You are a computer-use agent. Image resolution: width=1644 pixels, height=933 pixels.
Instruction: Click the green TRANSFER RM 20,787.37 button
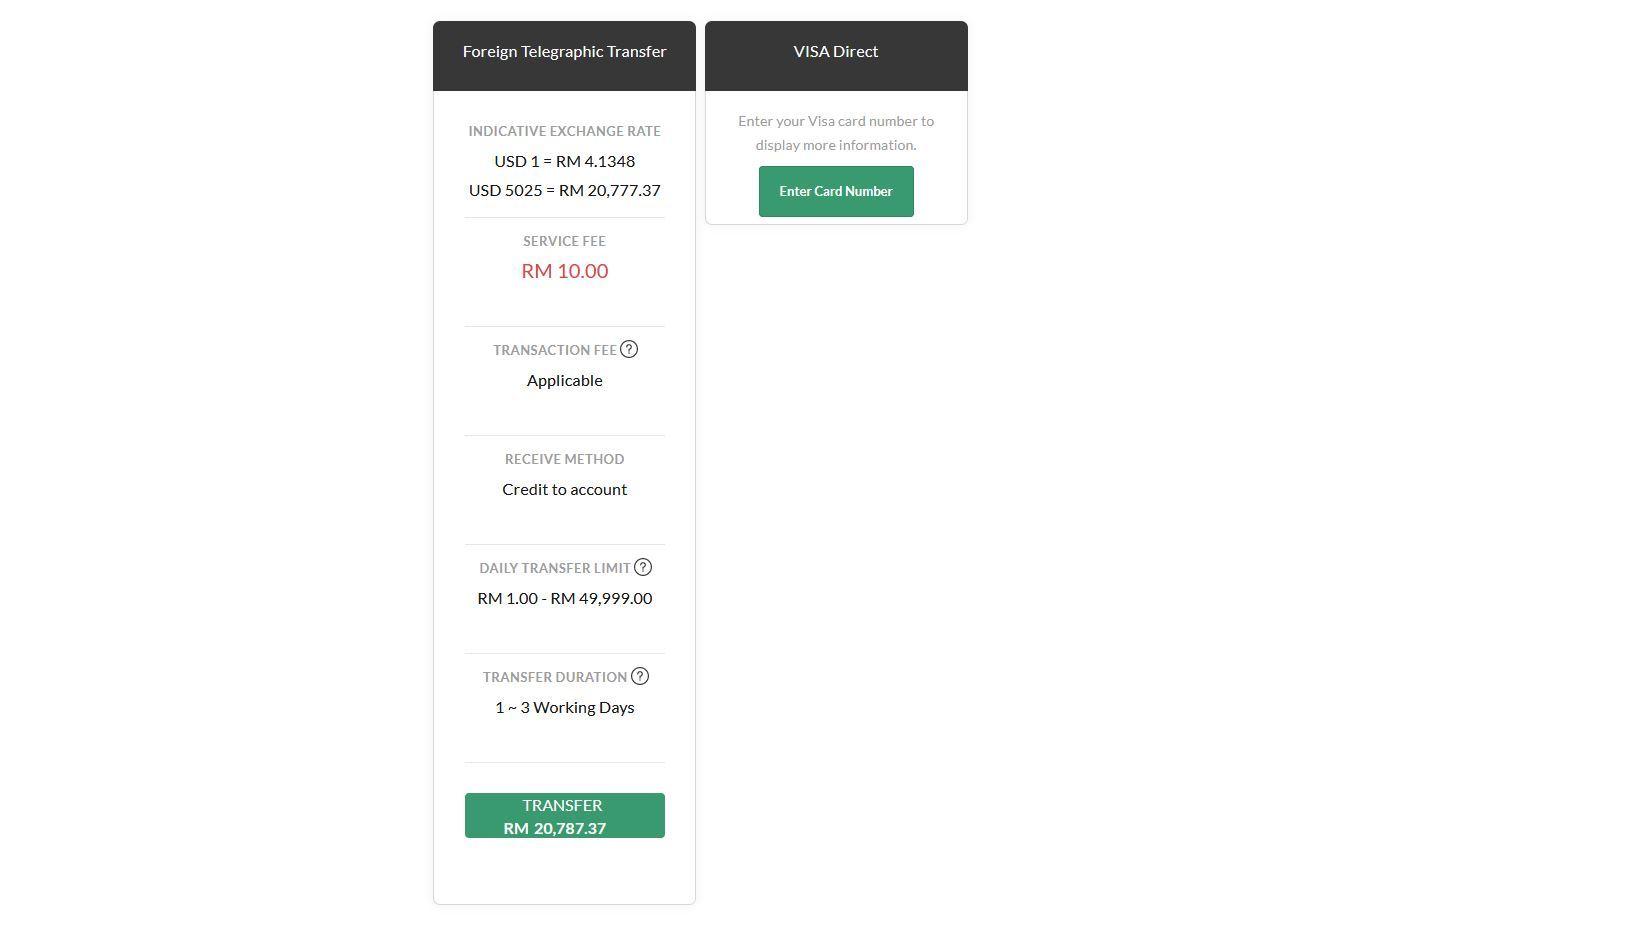(x=564, y=816)
